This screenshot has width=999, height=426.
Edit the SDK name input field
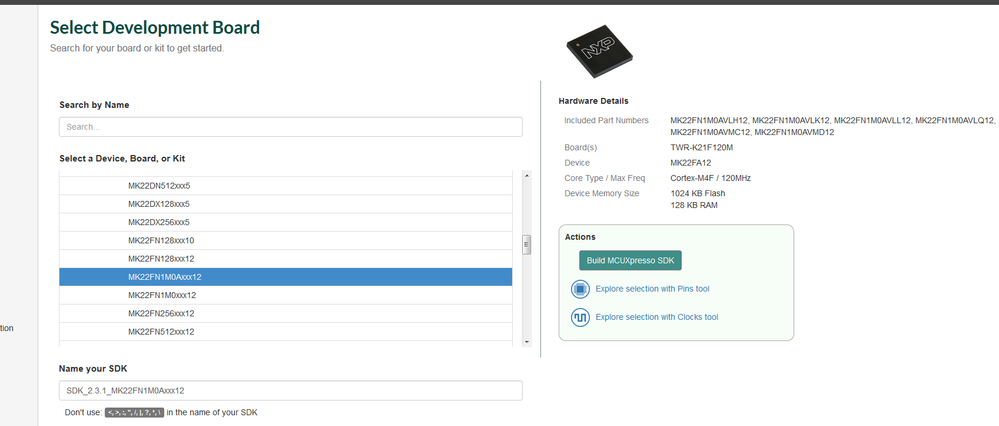click(x=291, y=390)
